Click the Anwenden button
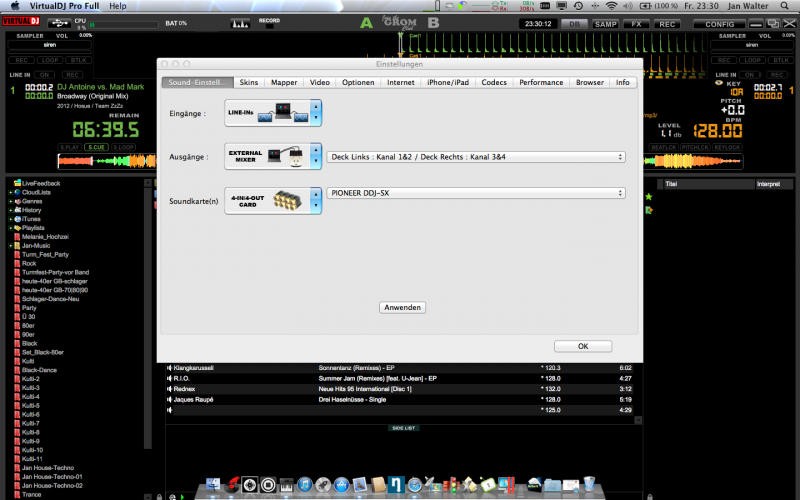 pyautogui.click(x=403, y=307)
